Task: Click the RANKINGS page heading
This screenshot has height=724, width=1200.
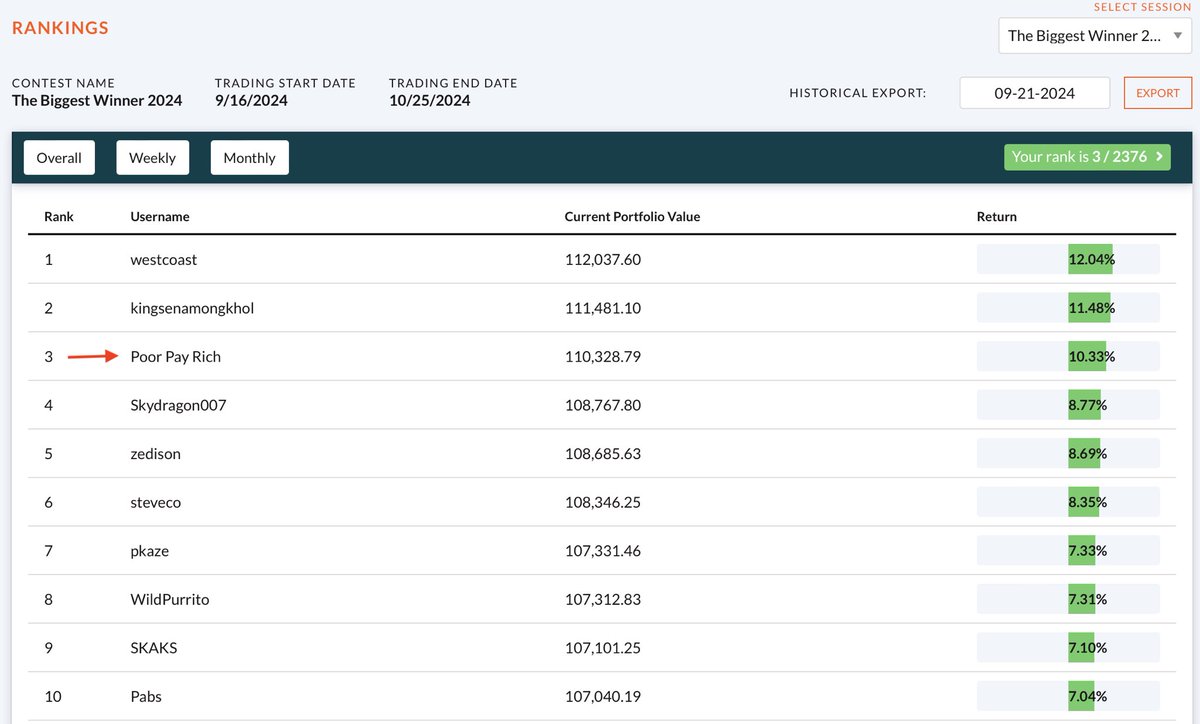Action: pyautogui.click(x=60, y=28)
